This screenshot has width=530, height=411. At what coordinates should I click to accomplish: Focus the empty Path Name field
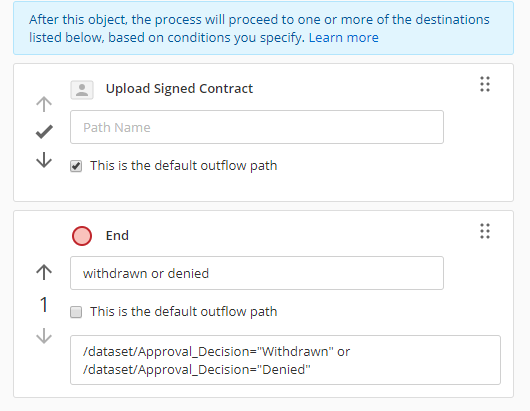coord(257,127)
